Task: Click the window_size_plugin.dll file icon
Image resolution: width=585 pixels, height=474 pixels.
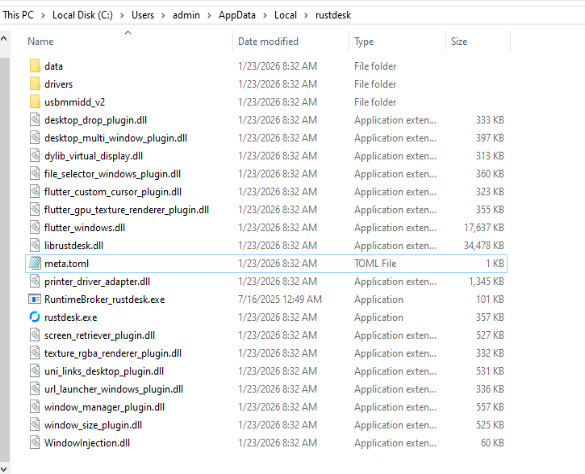Action: [x=35, y=424]
